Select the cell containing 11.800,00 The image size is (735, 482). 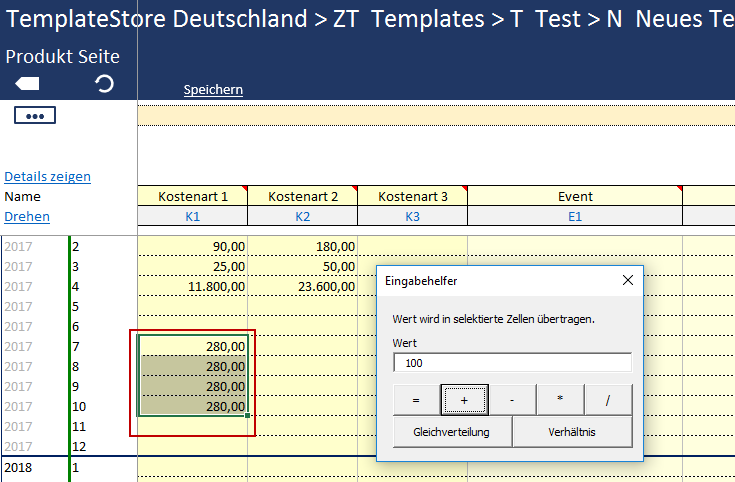pyautogui.click(x=193, y=286)
